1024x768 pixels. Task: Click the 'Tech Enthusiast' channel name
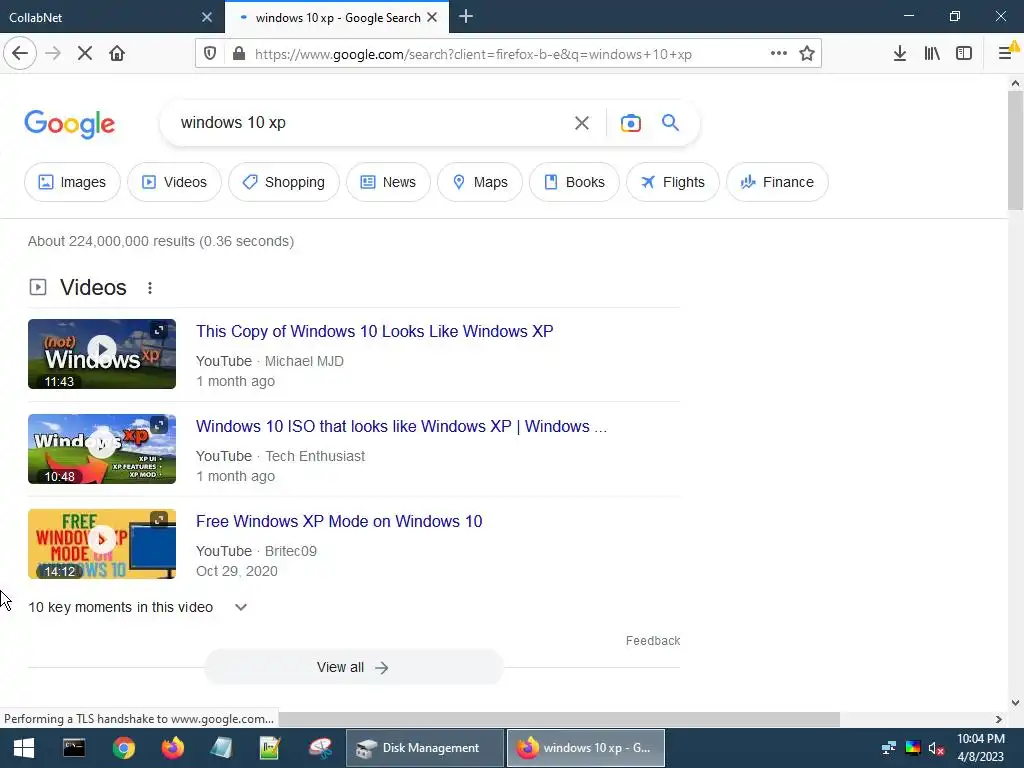315,456
